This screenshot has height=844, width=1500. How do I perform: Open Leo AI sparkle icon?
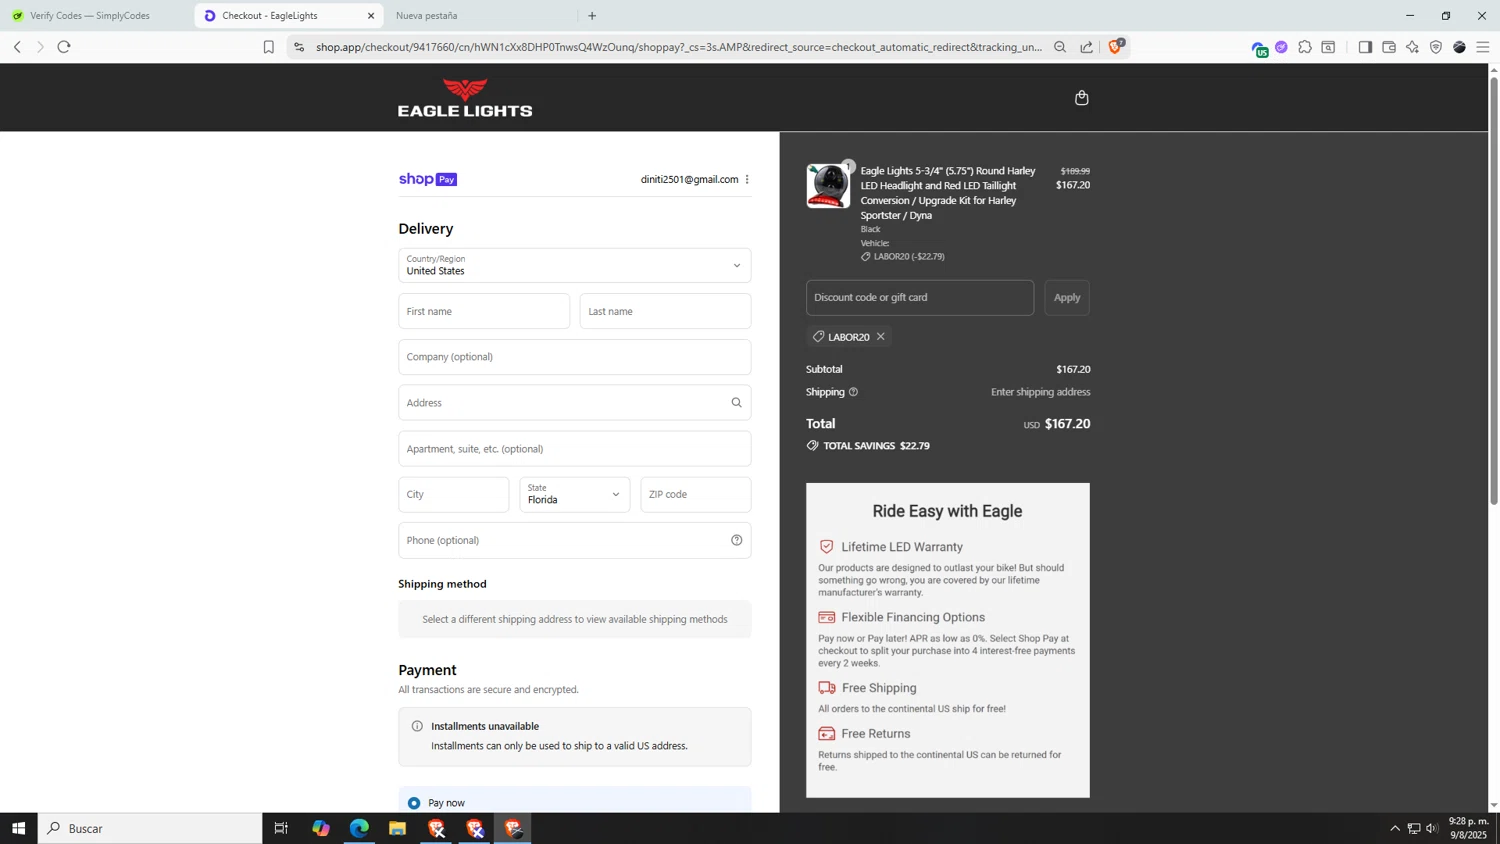tap(1412, 47)
